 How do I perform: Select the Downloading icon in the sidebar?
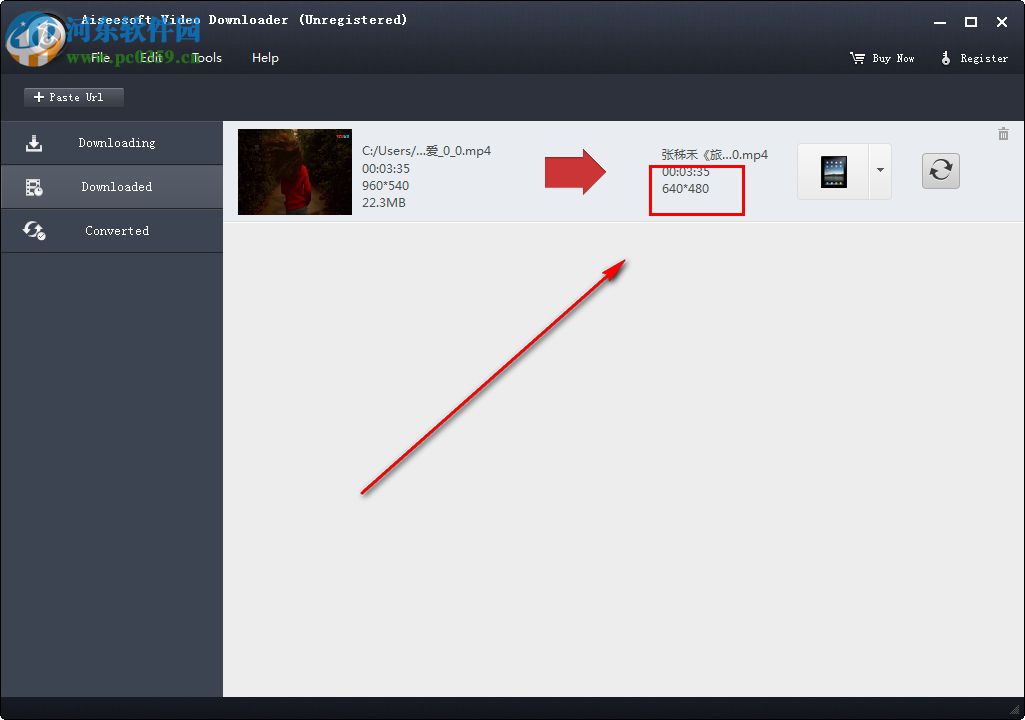(34, 142)
